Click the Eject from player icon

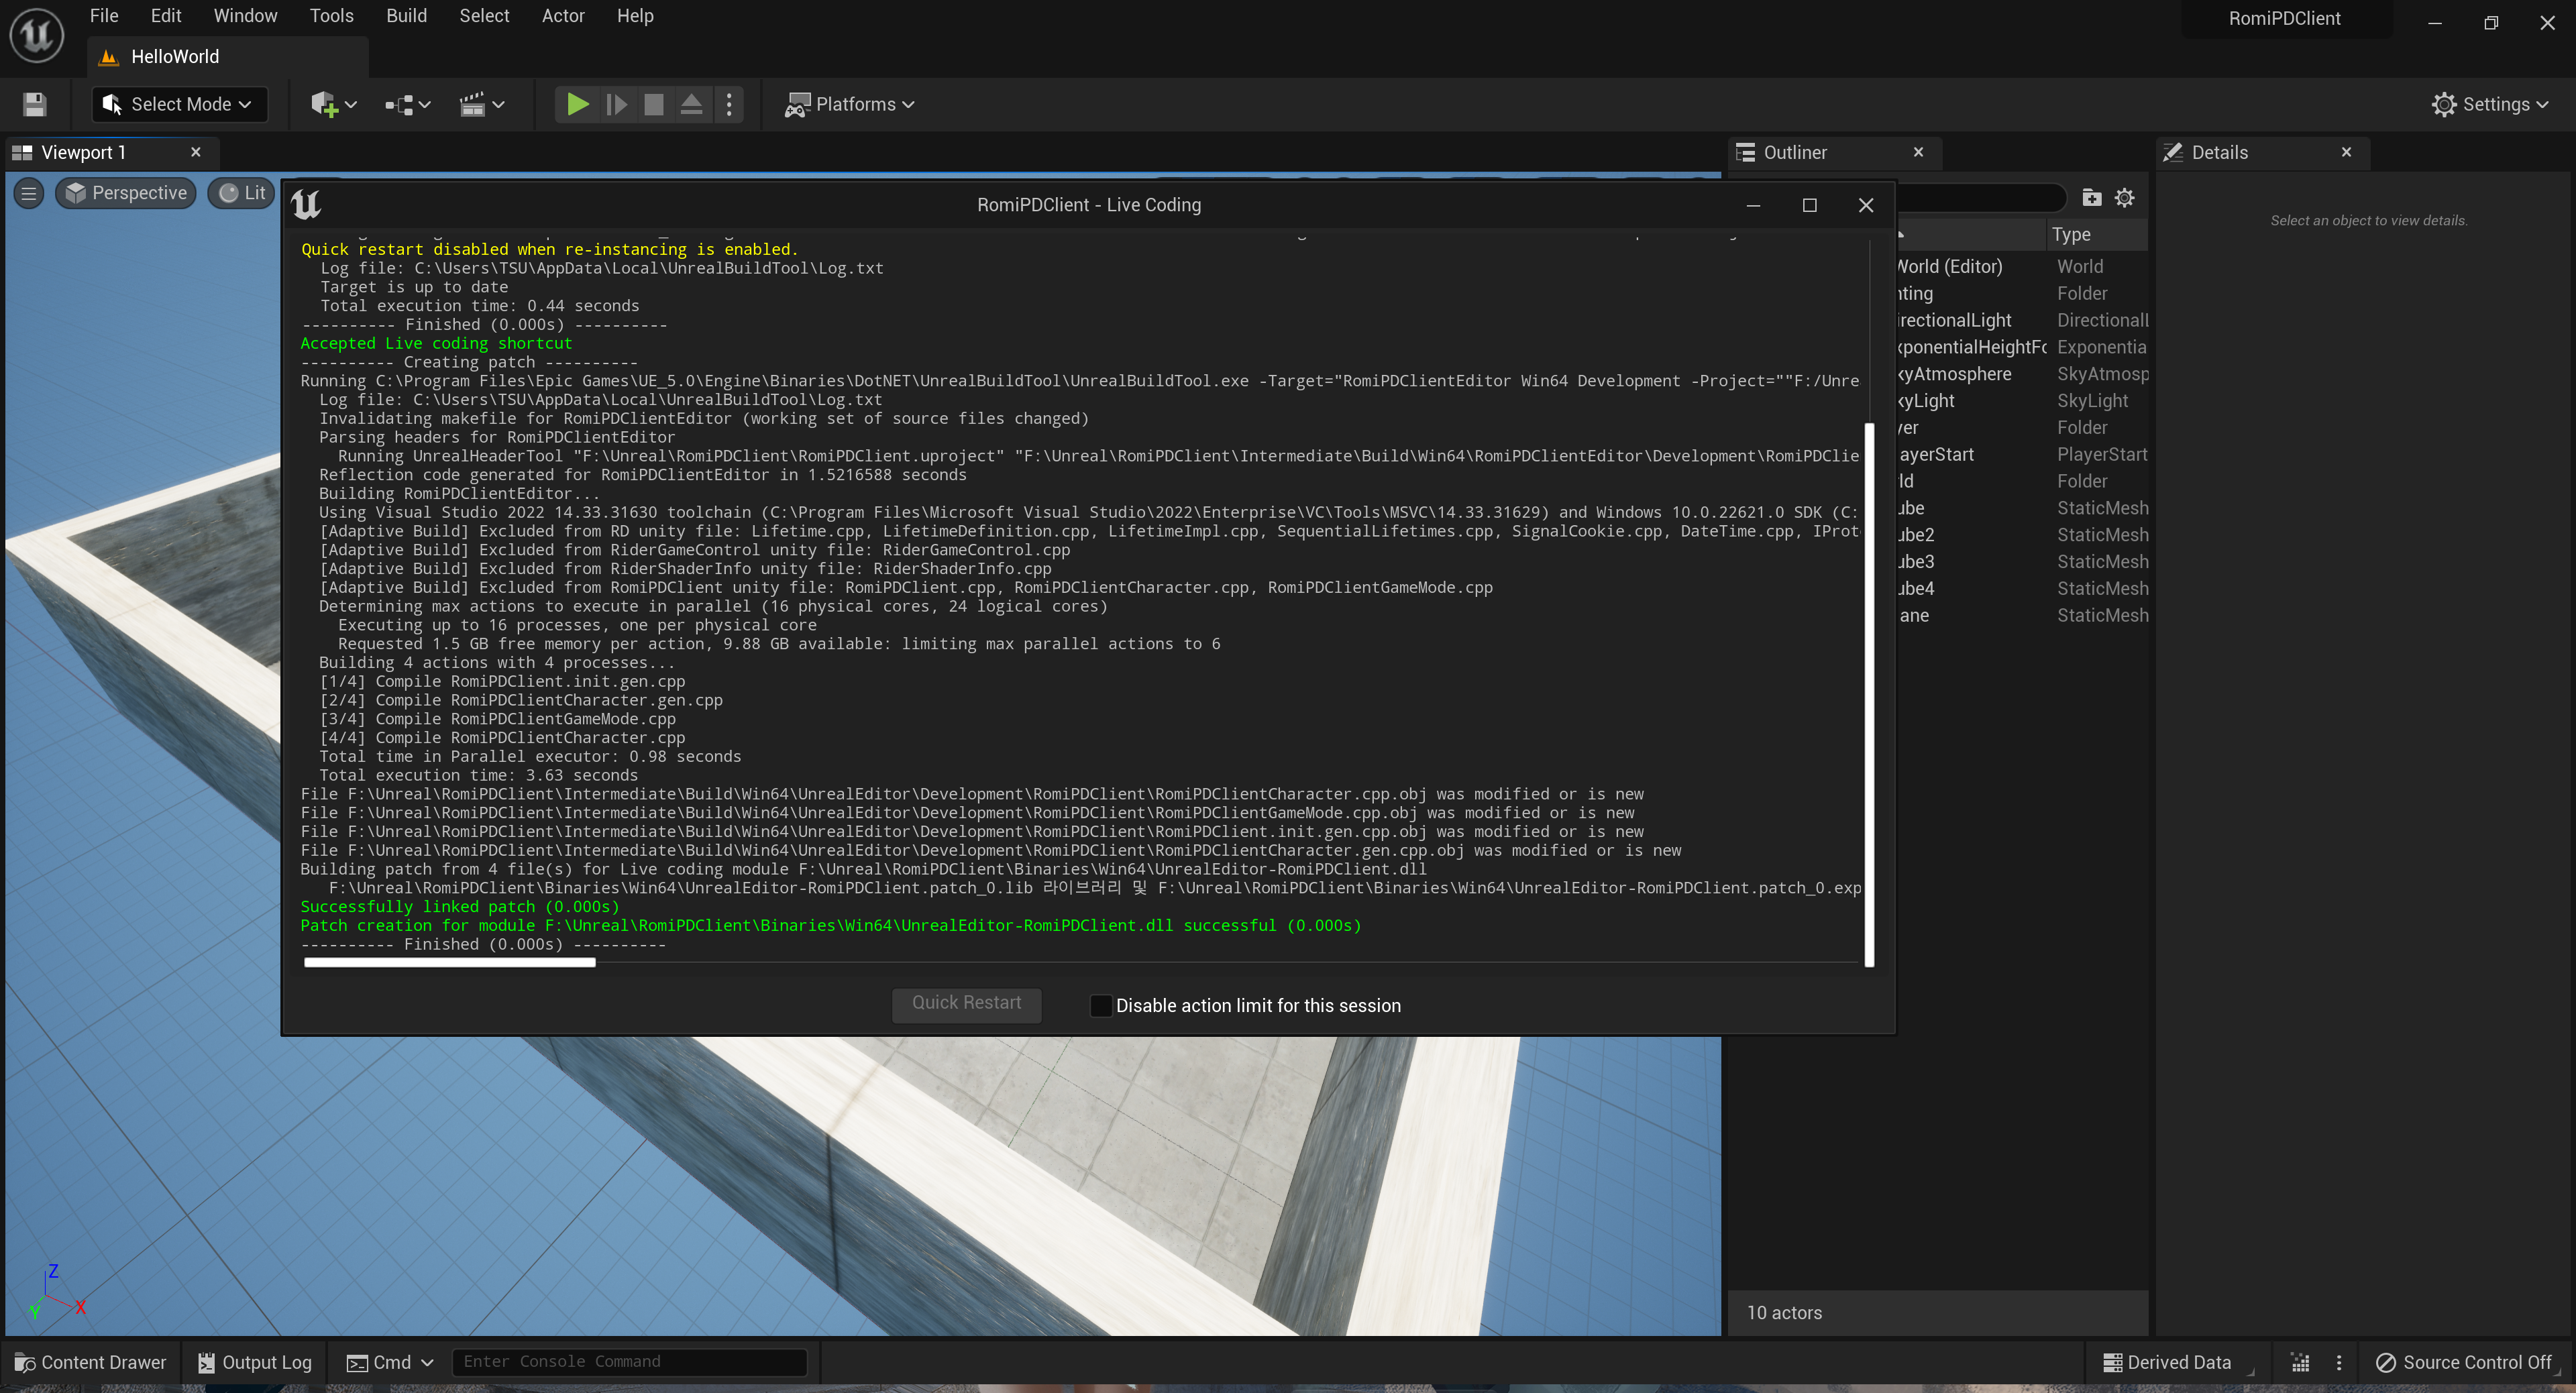click(691, 104)
